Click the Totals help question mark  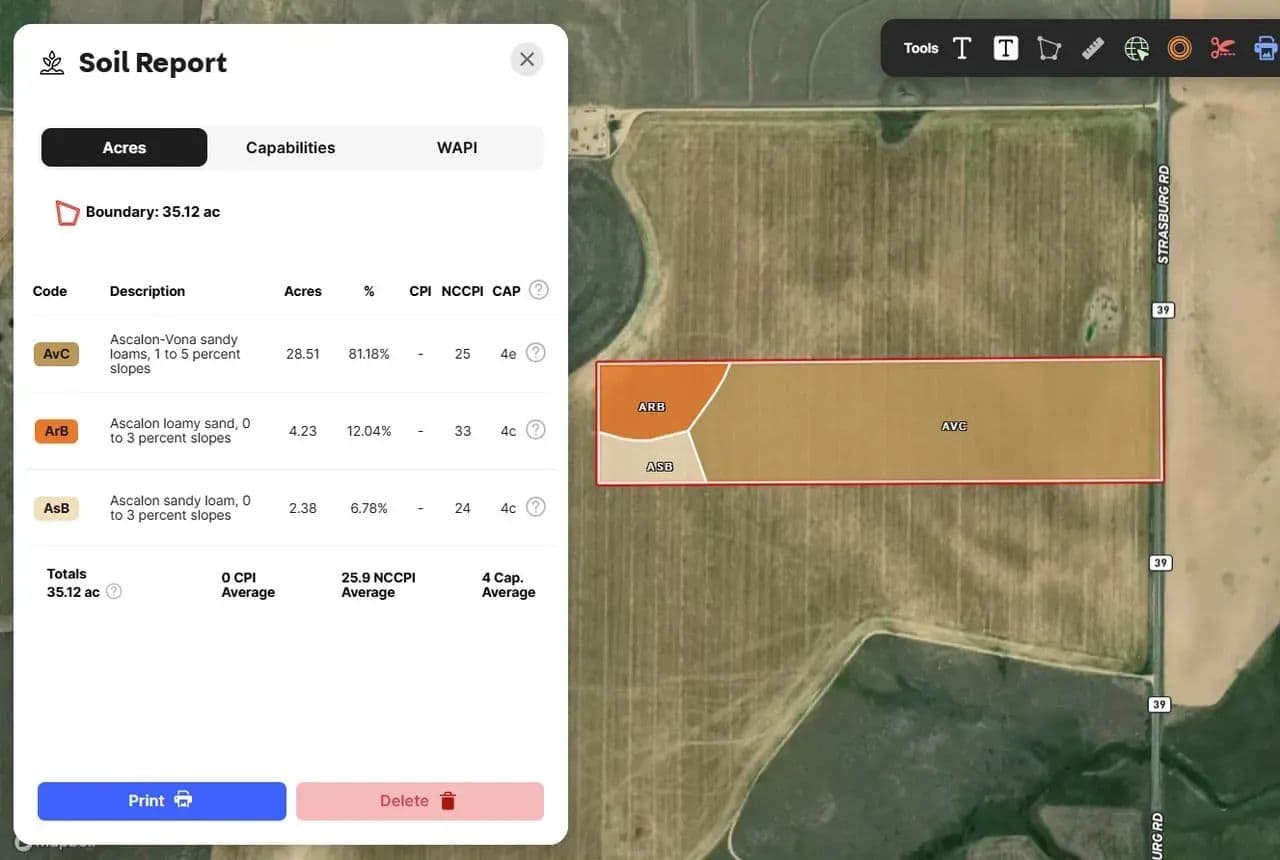(x=114, y=591)
